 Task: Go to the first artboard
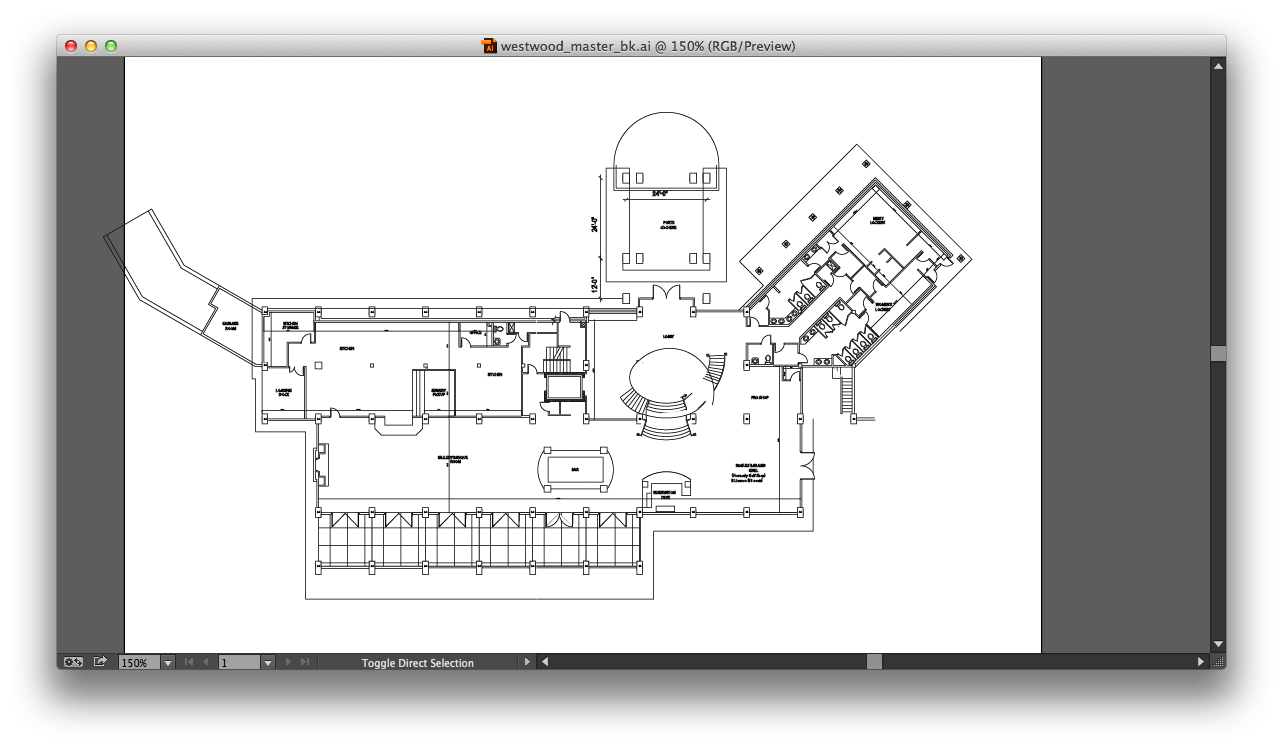188,662
